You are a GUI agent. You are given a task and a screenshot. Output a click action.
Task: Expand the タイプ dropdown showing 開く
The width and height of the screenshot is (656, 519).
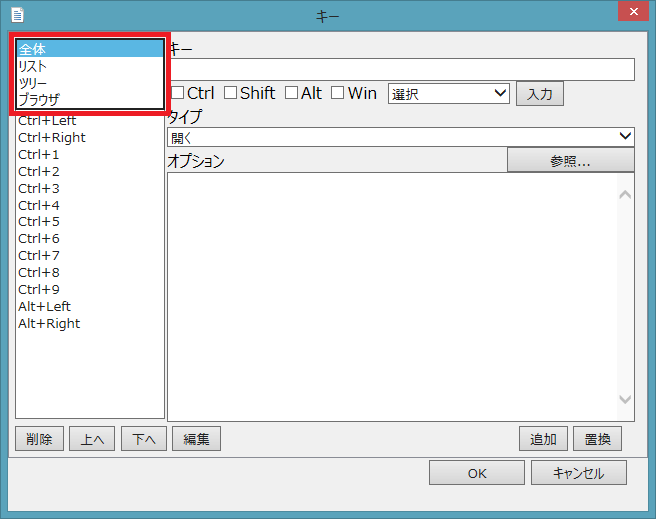point(401,137)
